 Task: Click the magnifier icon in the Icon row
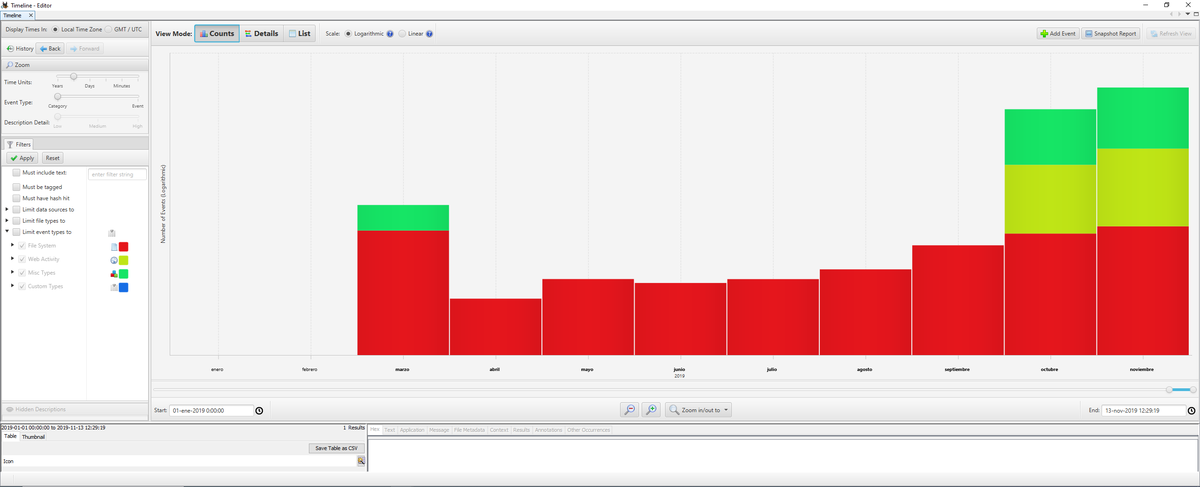361,461
